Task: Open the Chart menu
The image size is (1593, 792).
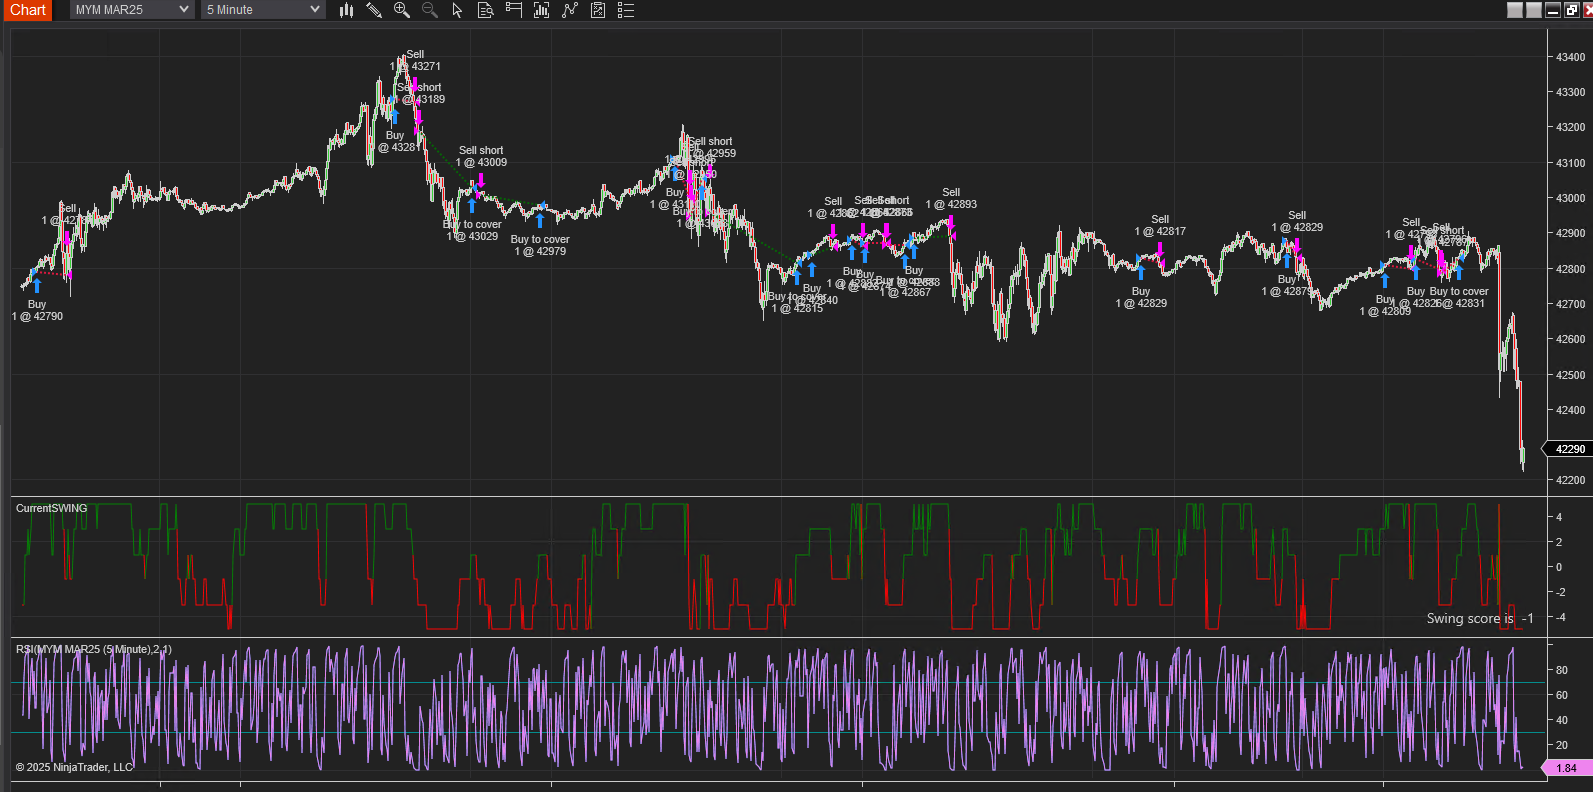Action: pos(27,10)
